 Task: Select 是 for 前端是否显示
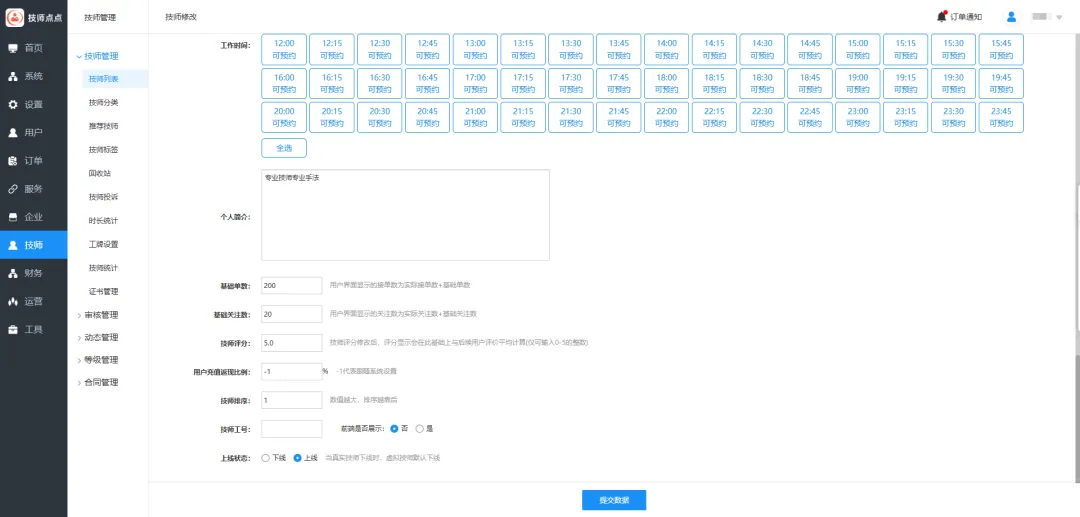point(420,429)
